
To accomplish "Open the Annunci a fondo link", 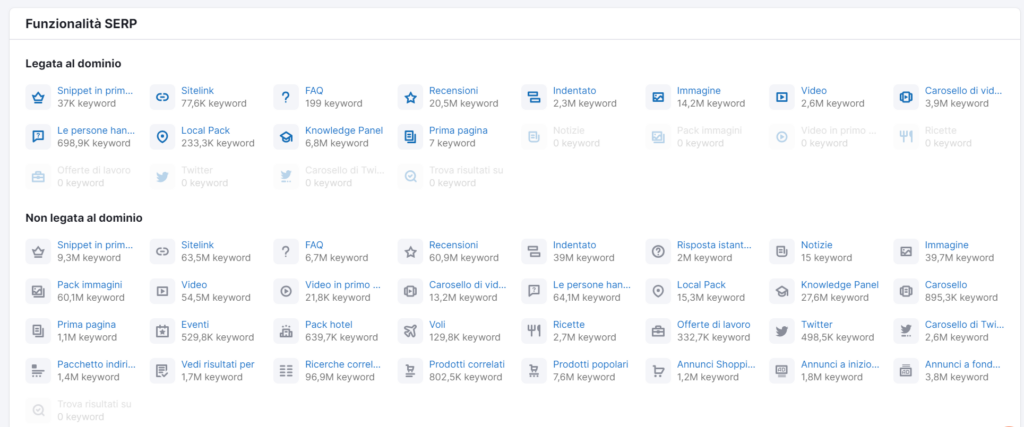I will tap(963, 364).
